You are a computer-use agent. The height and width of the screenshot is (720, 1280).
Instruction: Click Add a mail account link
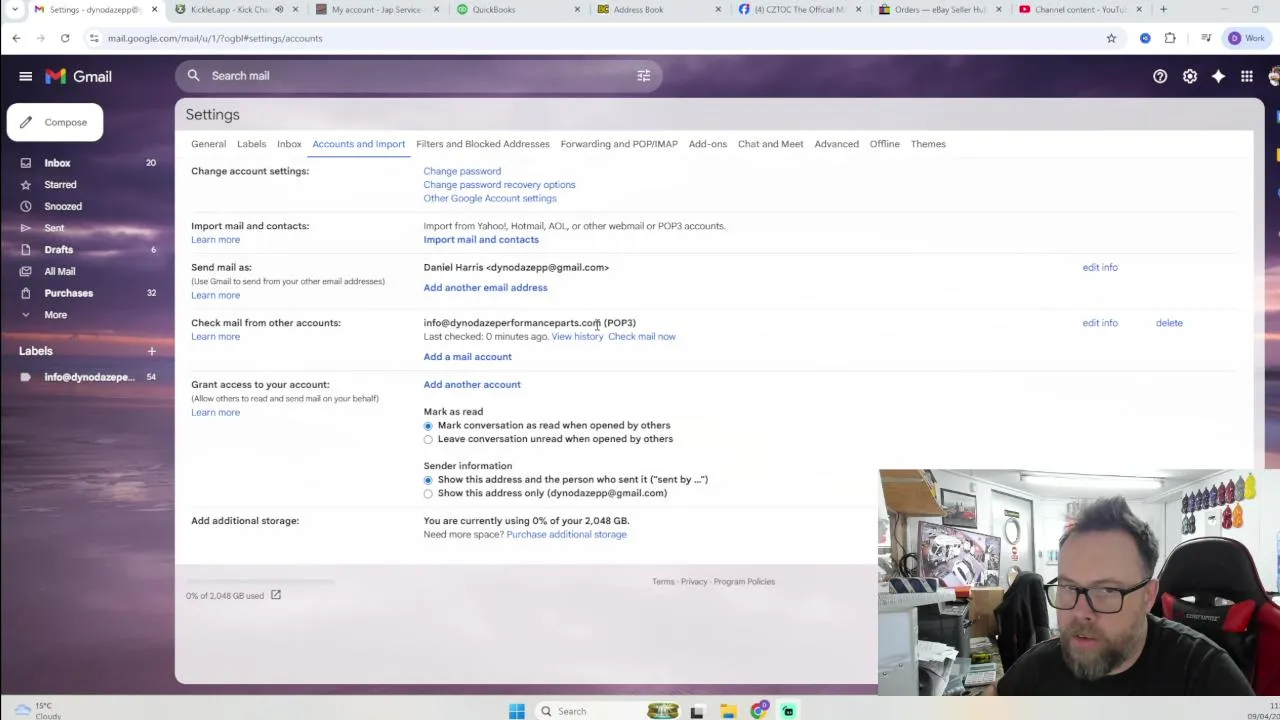pos(467,357)
